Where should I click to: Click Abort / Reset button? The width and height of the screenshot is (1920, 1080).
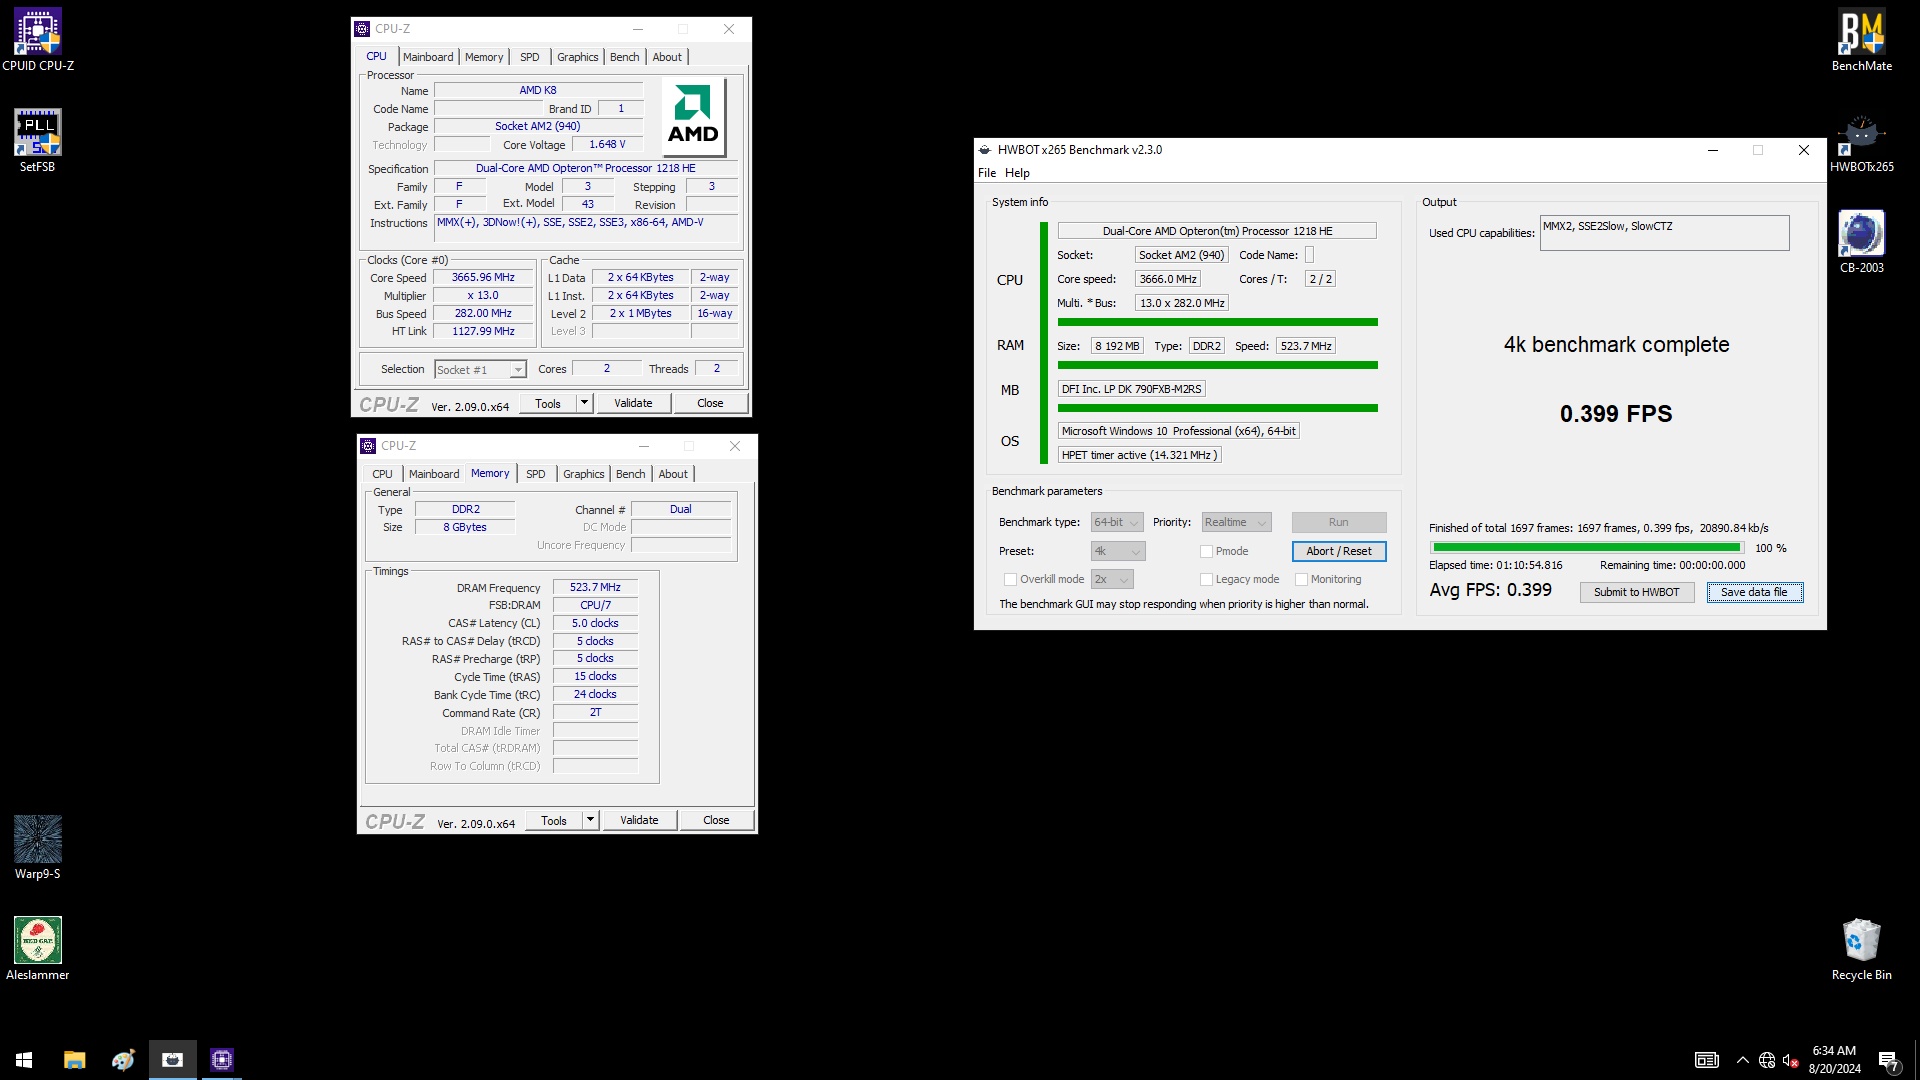[x=1339, y=551]
